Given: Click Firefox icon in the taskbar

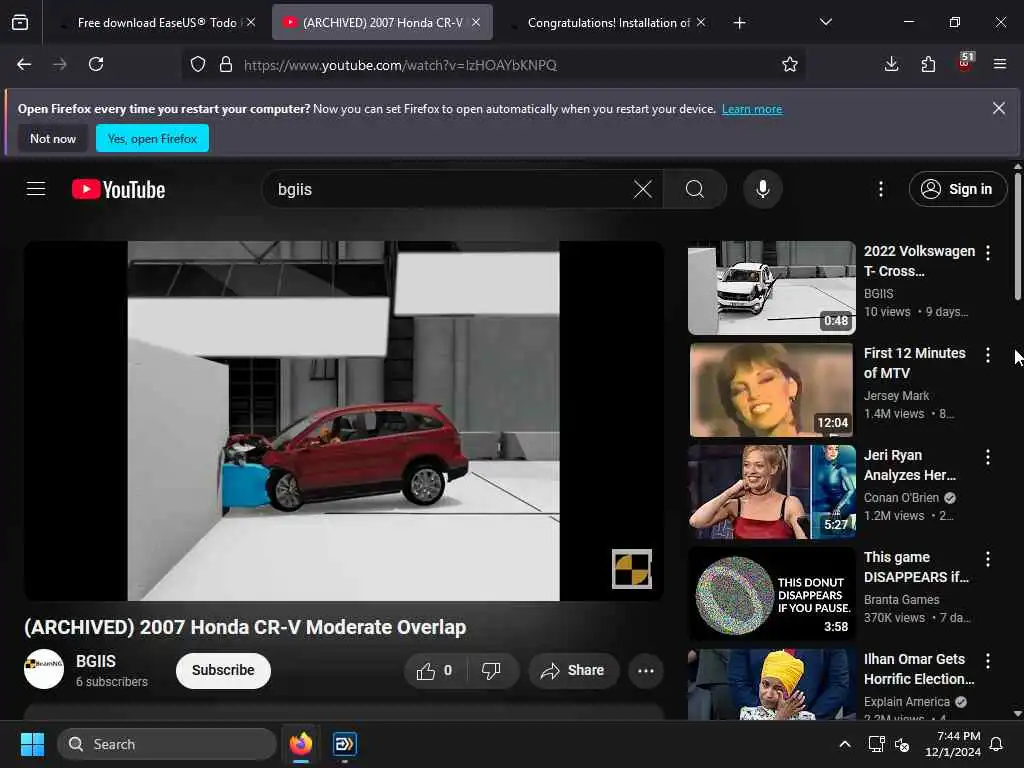Looking at the screenshot, I should pos(300,744).
